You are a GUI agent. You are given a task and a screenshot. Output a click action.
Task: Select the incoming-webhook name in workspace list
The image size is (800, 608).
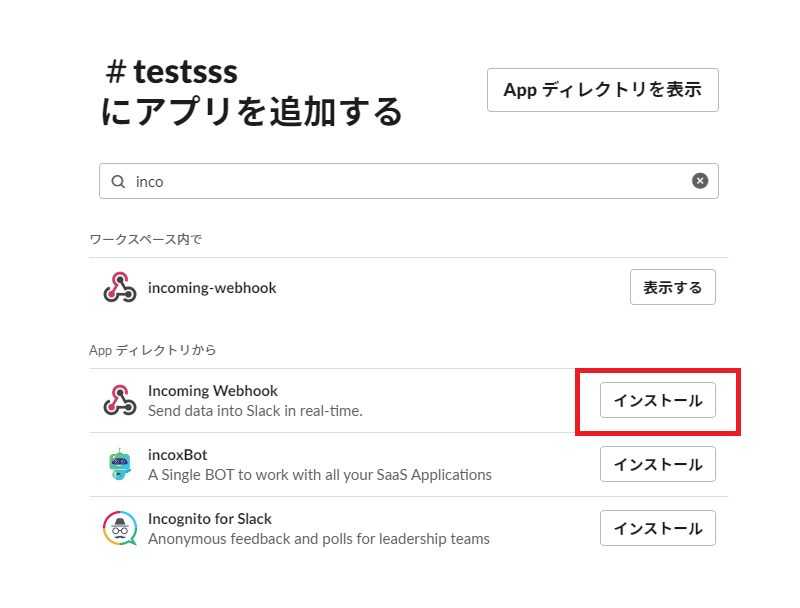tap(212, 288)
